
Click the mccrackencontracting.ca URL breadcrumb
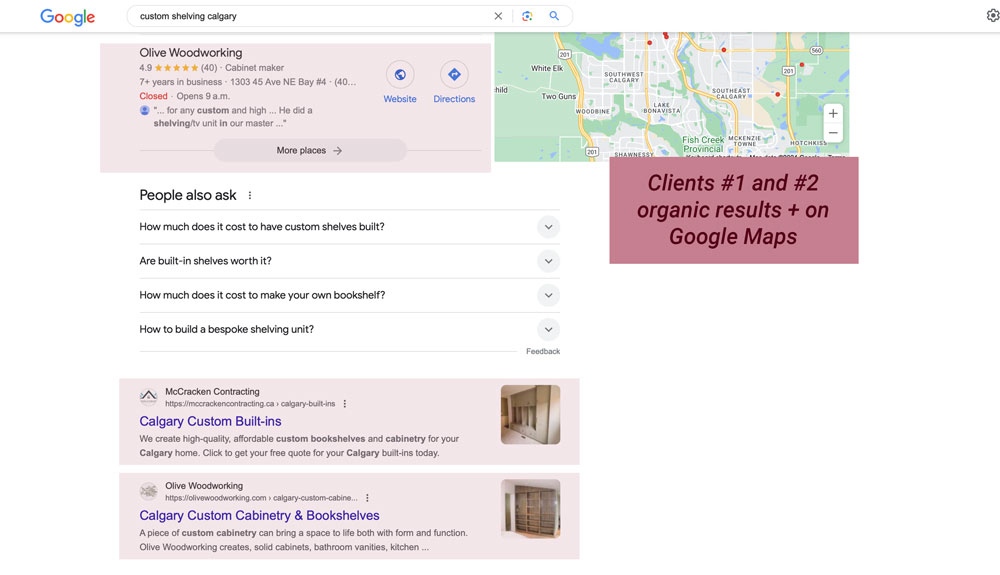coord(250,404)
